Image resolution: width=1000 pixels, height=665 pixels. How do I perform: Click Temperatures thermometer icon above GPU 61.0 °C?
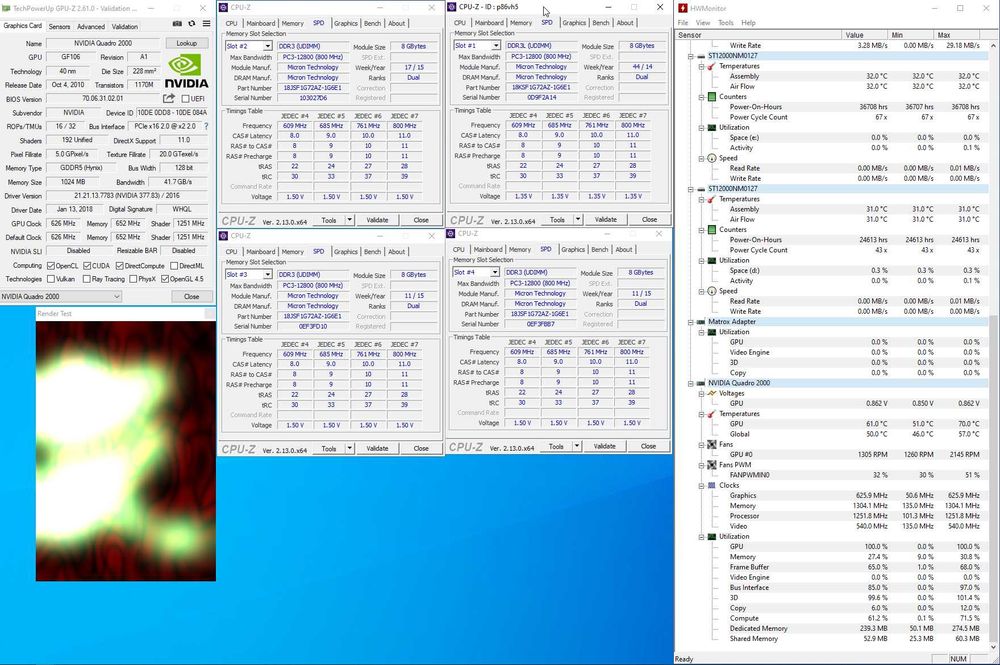(x=712, y=414)
